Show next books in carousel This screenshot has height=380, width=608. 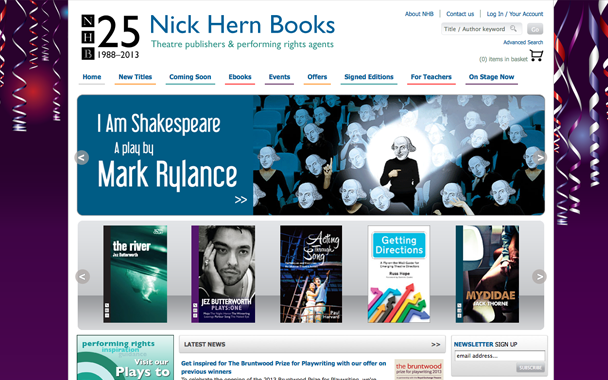[x=539, y=276]
